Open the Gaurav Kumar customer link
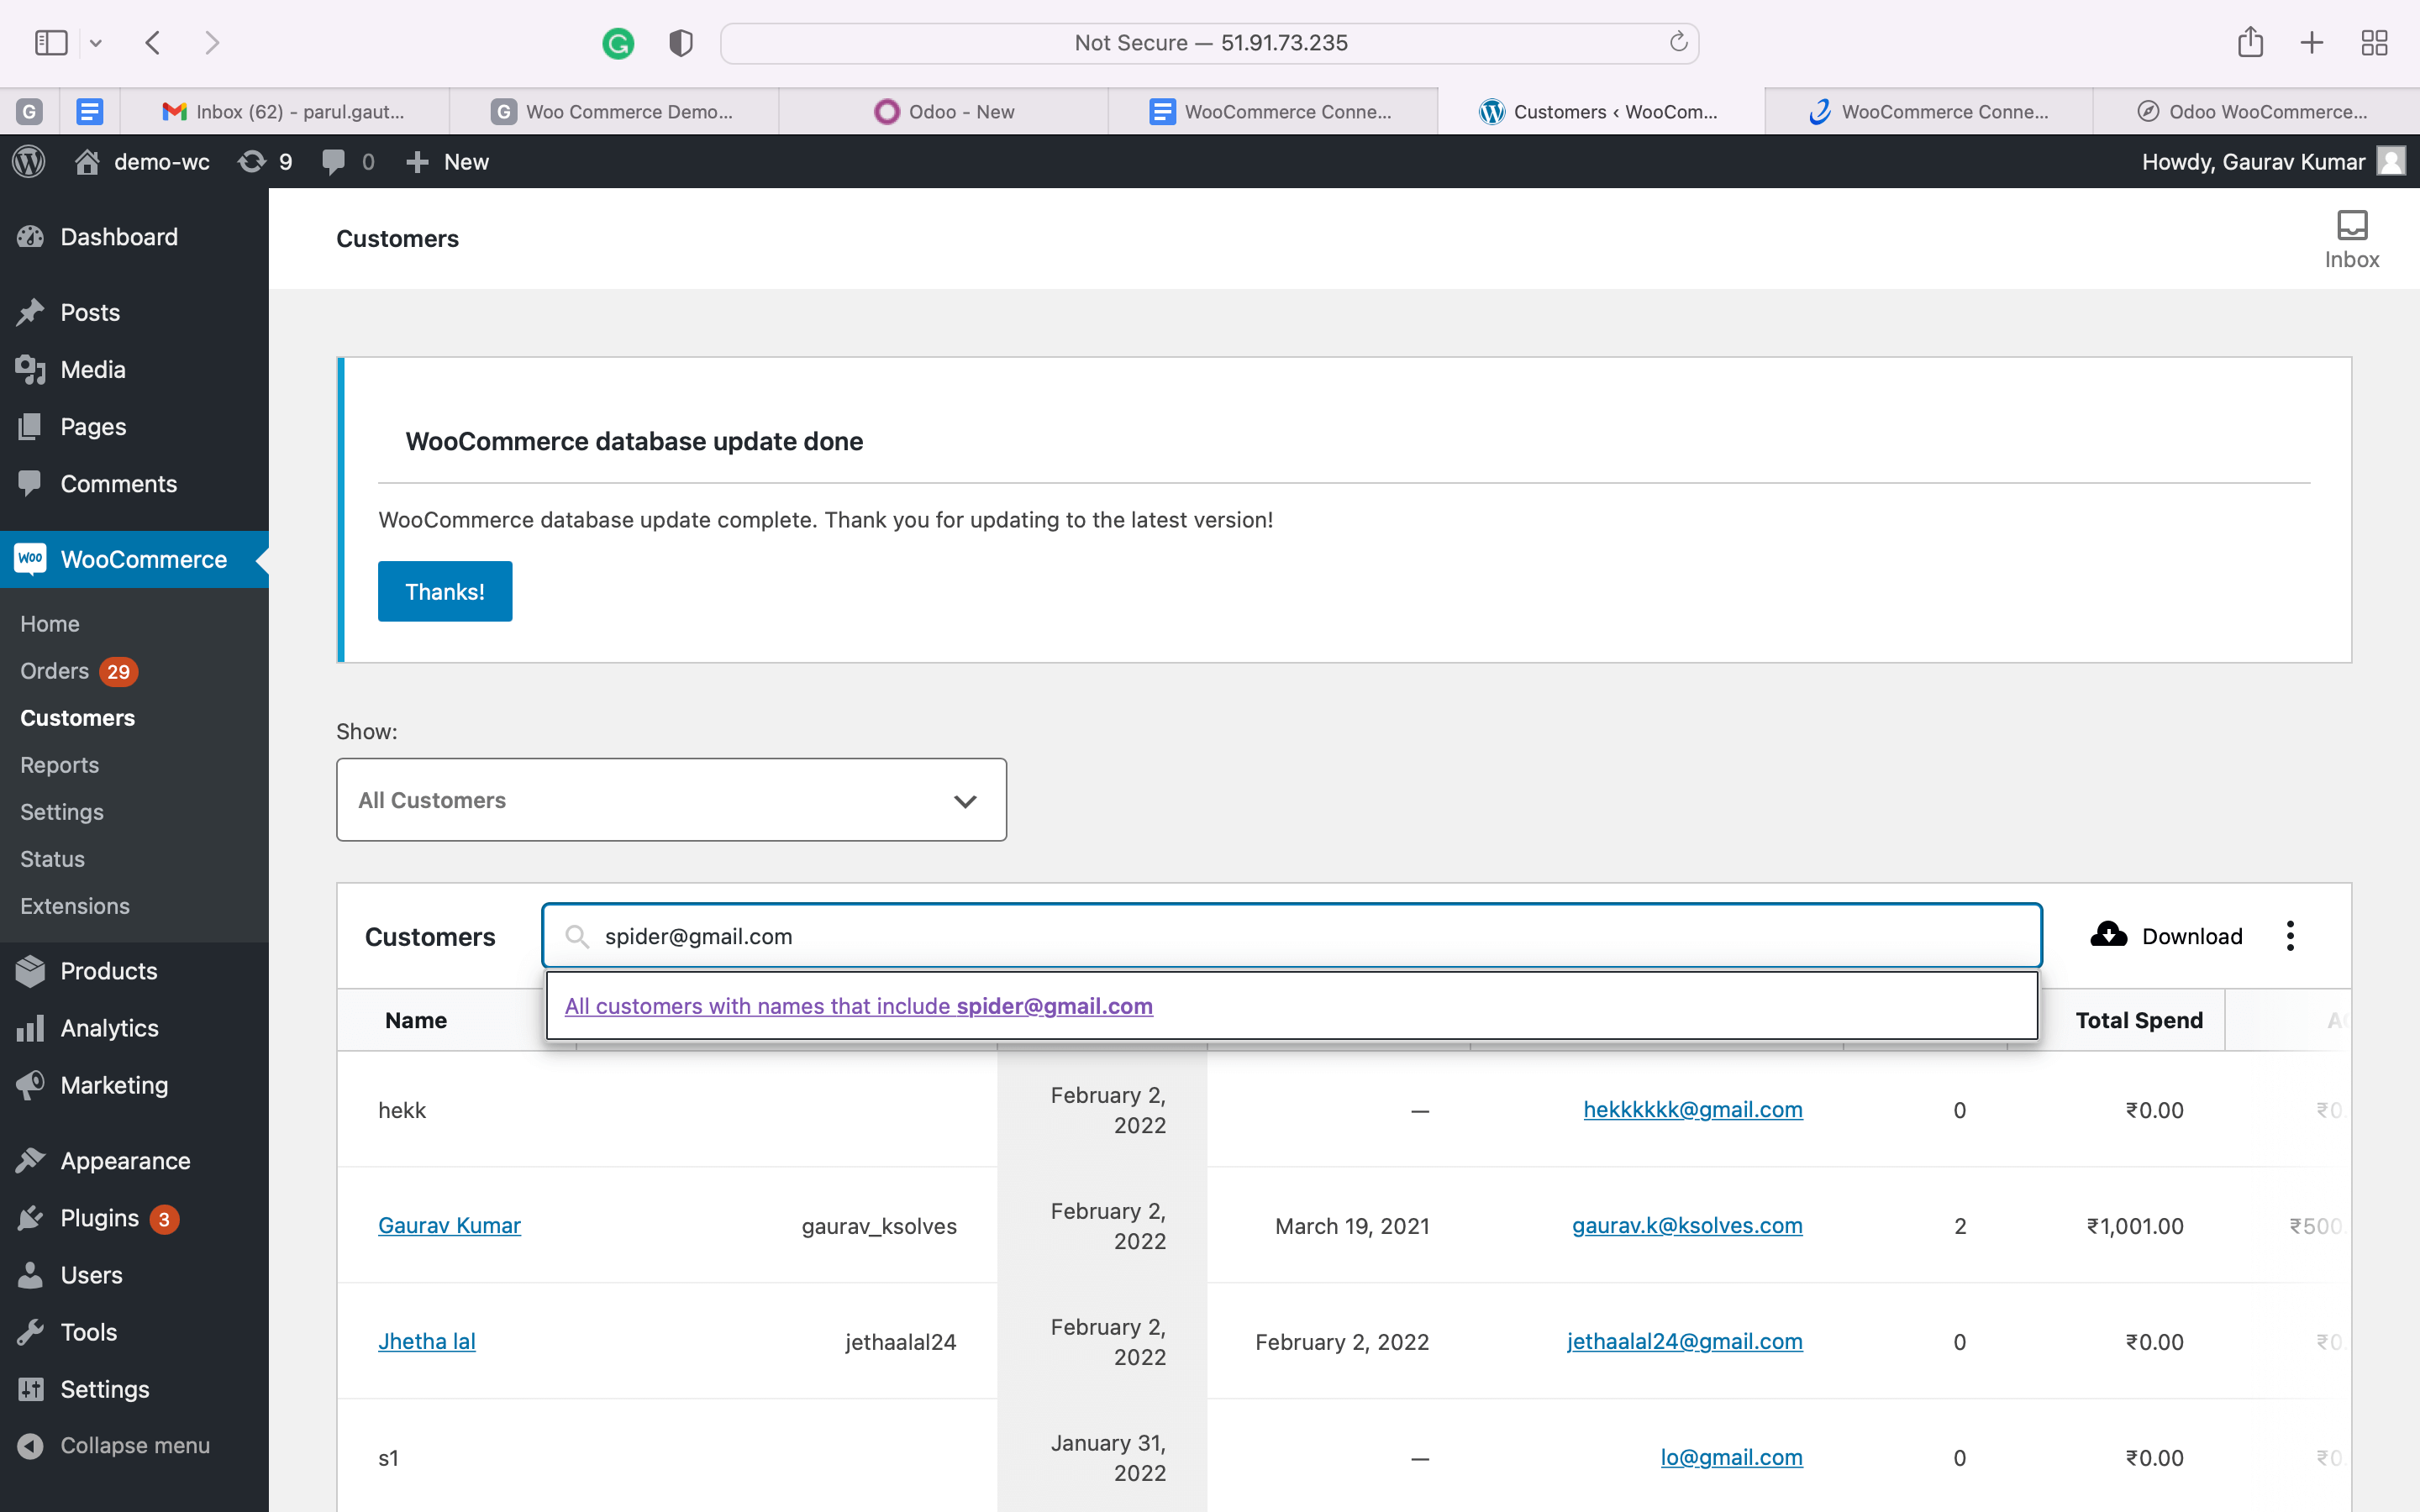 coord(449,1225)
